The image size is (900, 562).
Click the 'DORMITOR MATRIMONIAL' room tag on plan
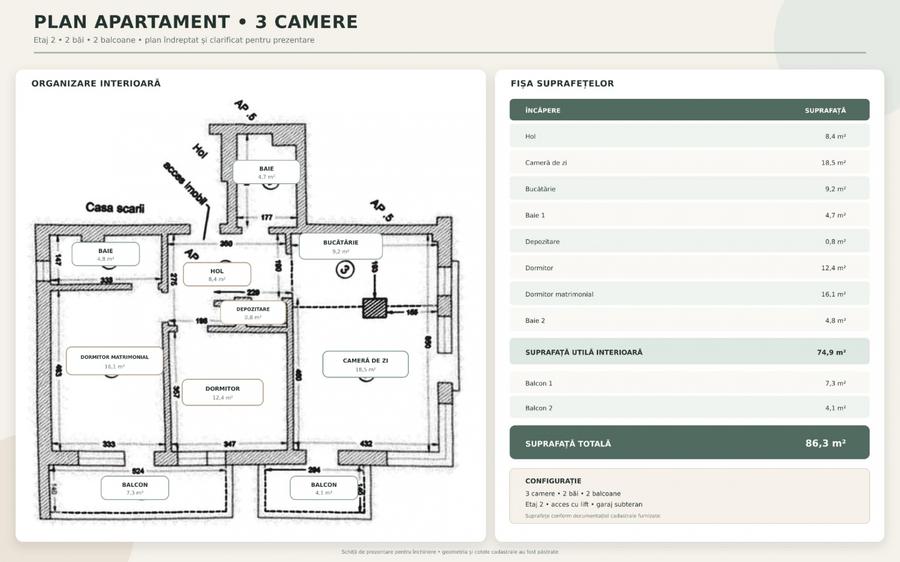[x=114, y=361]
